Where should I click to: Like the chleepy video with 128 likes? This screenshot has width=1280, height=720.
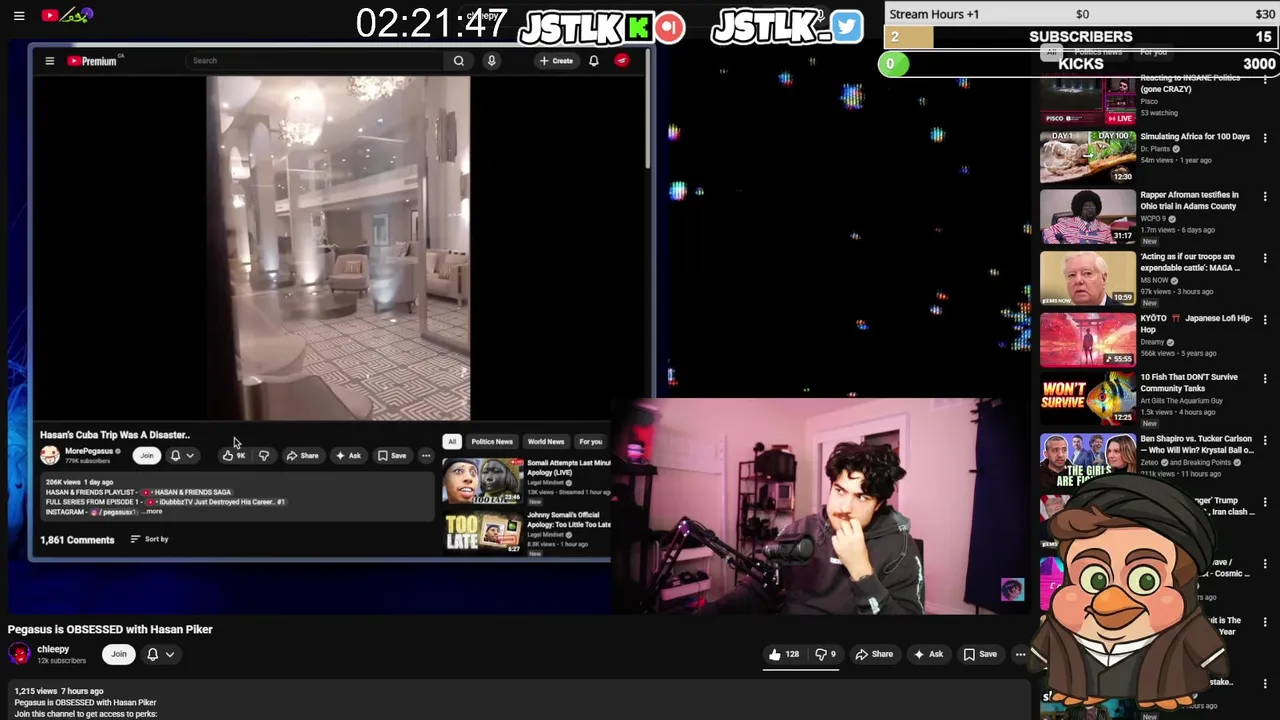pos(784,654)
